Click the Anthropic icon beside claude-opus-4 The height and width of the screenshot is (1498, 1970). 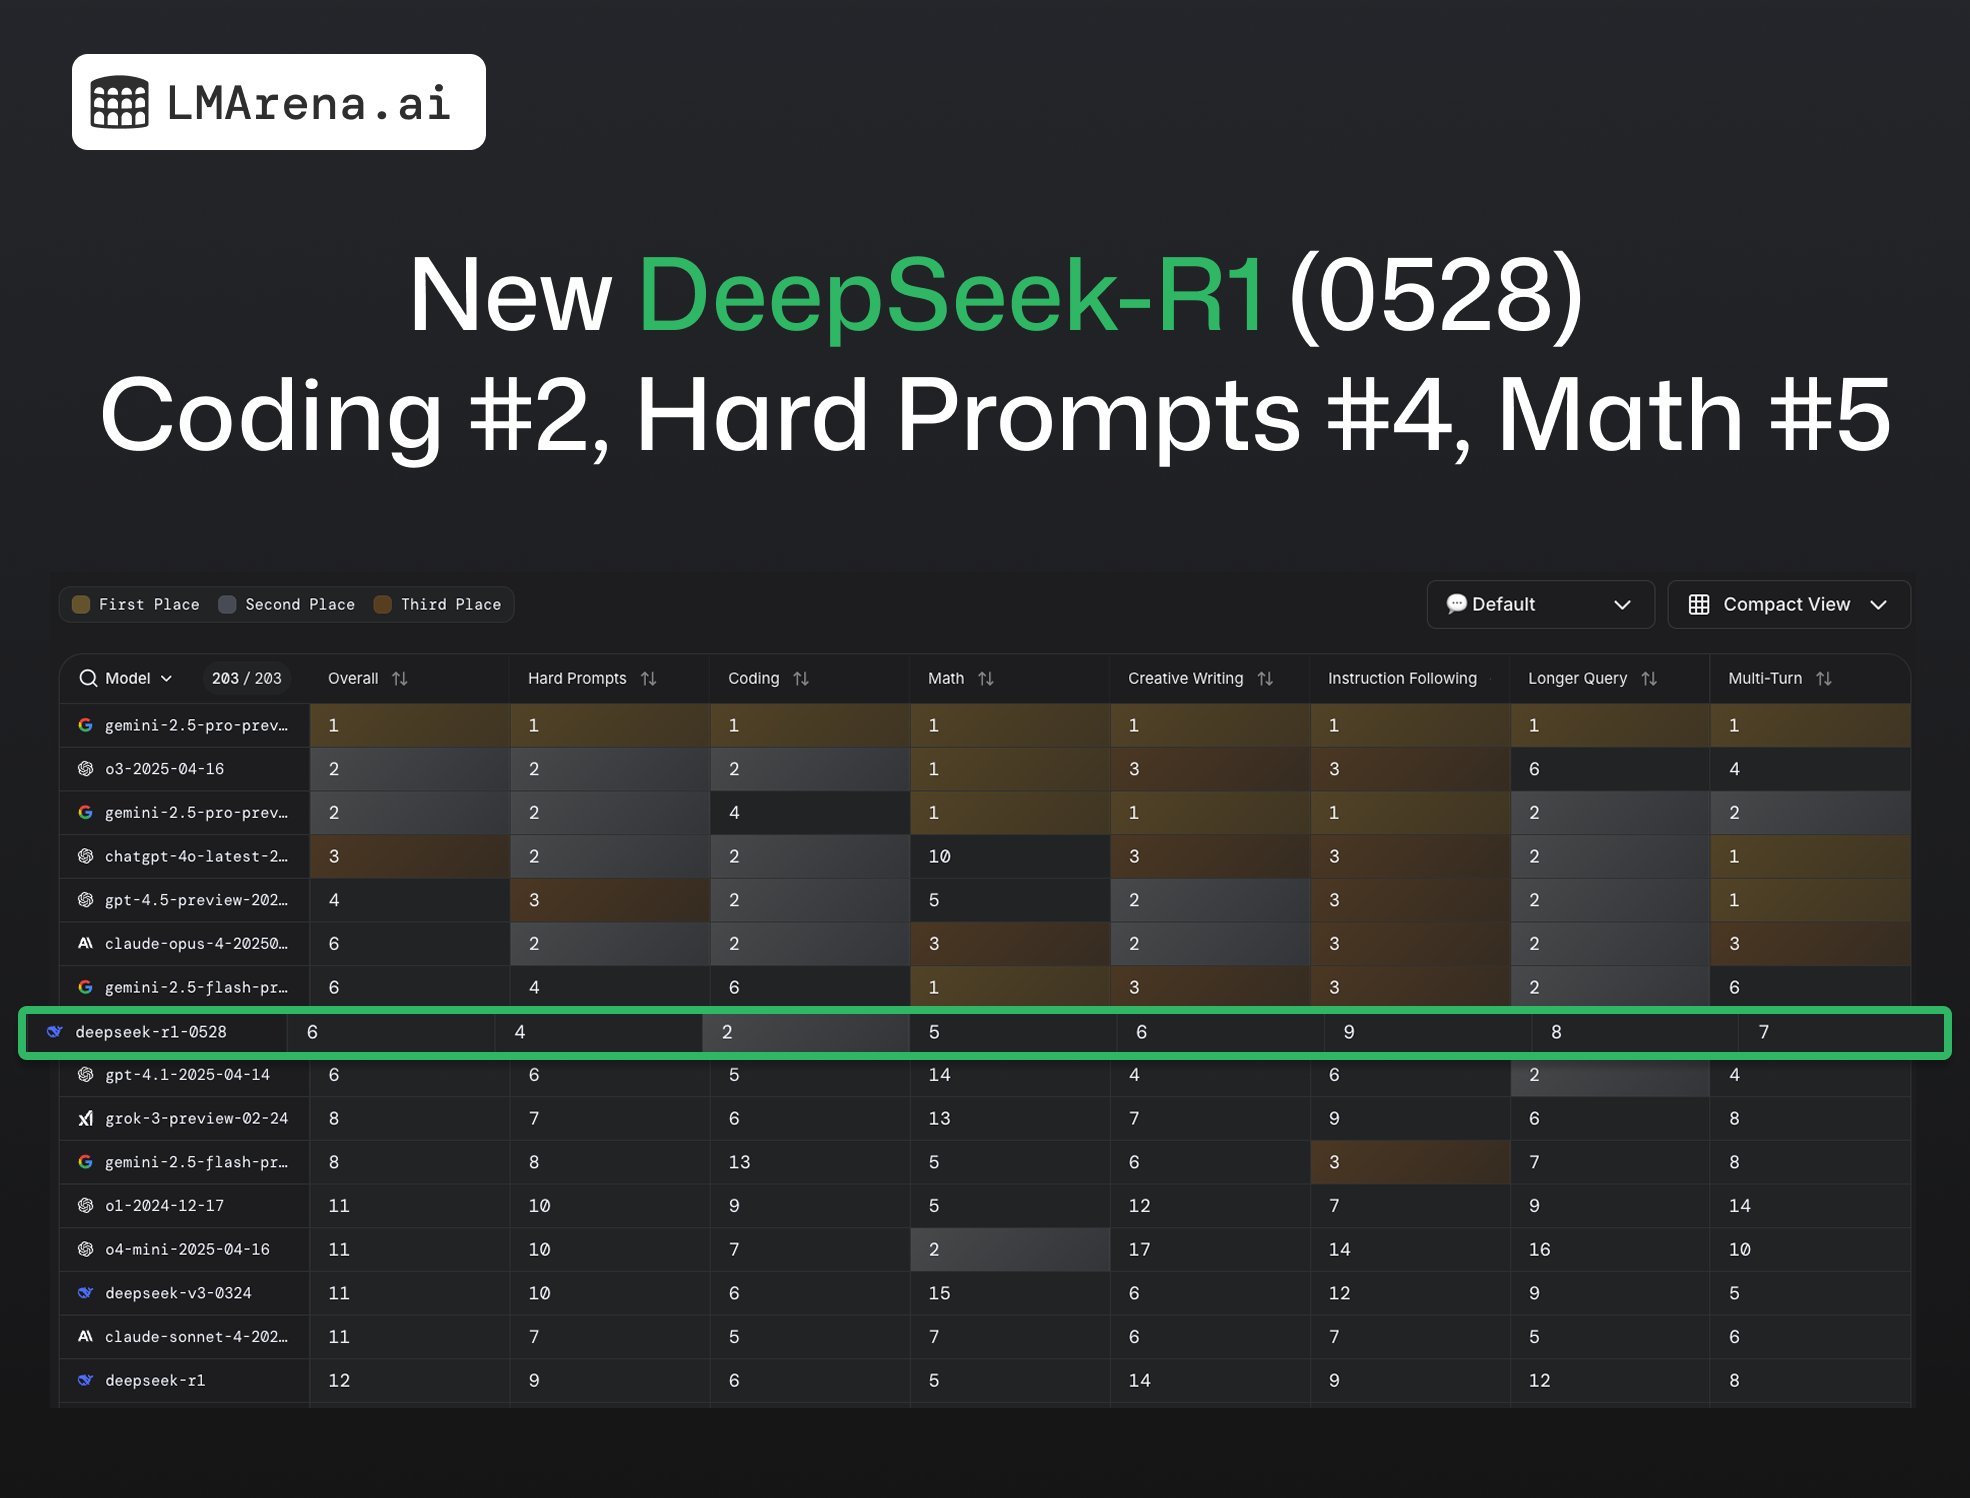[85, 943]
